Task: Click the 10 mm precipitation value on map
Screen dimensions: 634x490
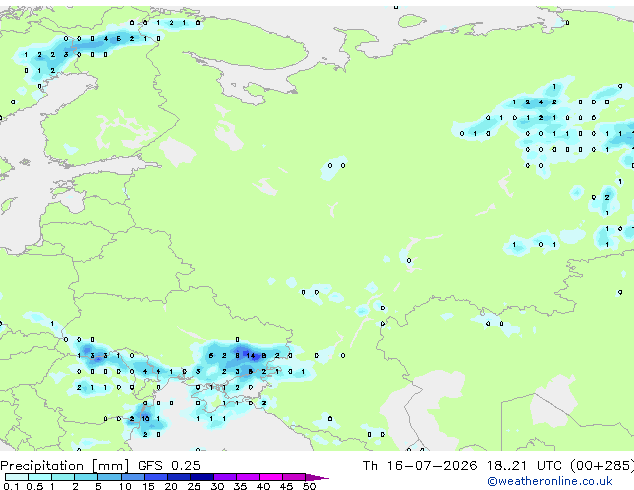Action: coord(145,419)
